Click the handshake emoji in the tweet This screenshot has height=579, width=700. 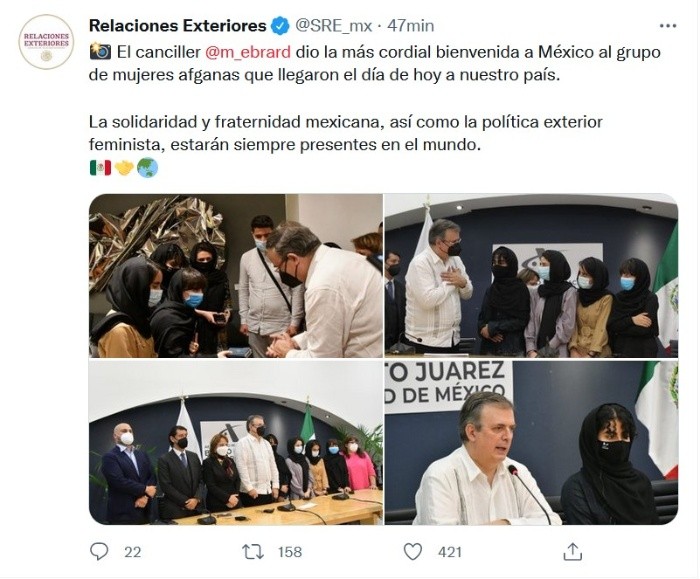(x=124, y=168)
